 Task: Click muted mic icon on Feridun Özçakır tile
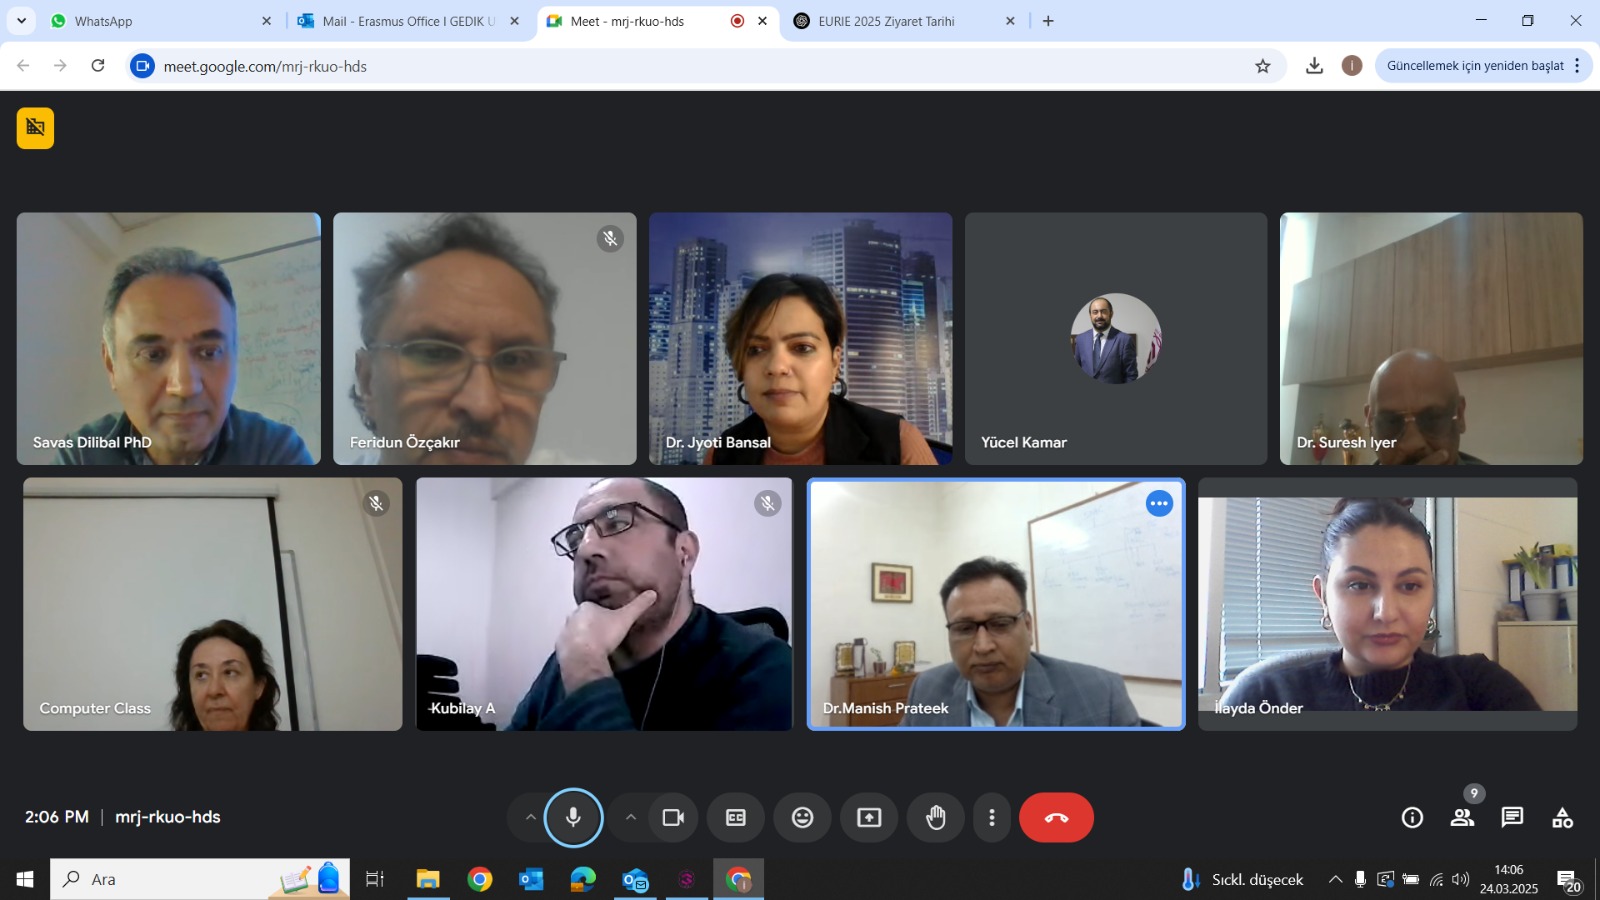610,238
